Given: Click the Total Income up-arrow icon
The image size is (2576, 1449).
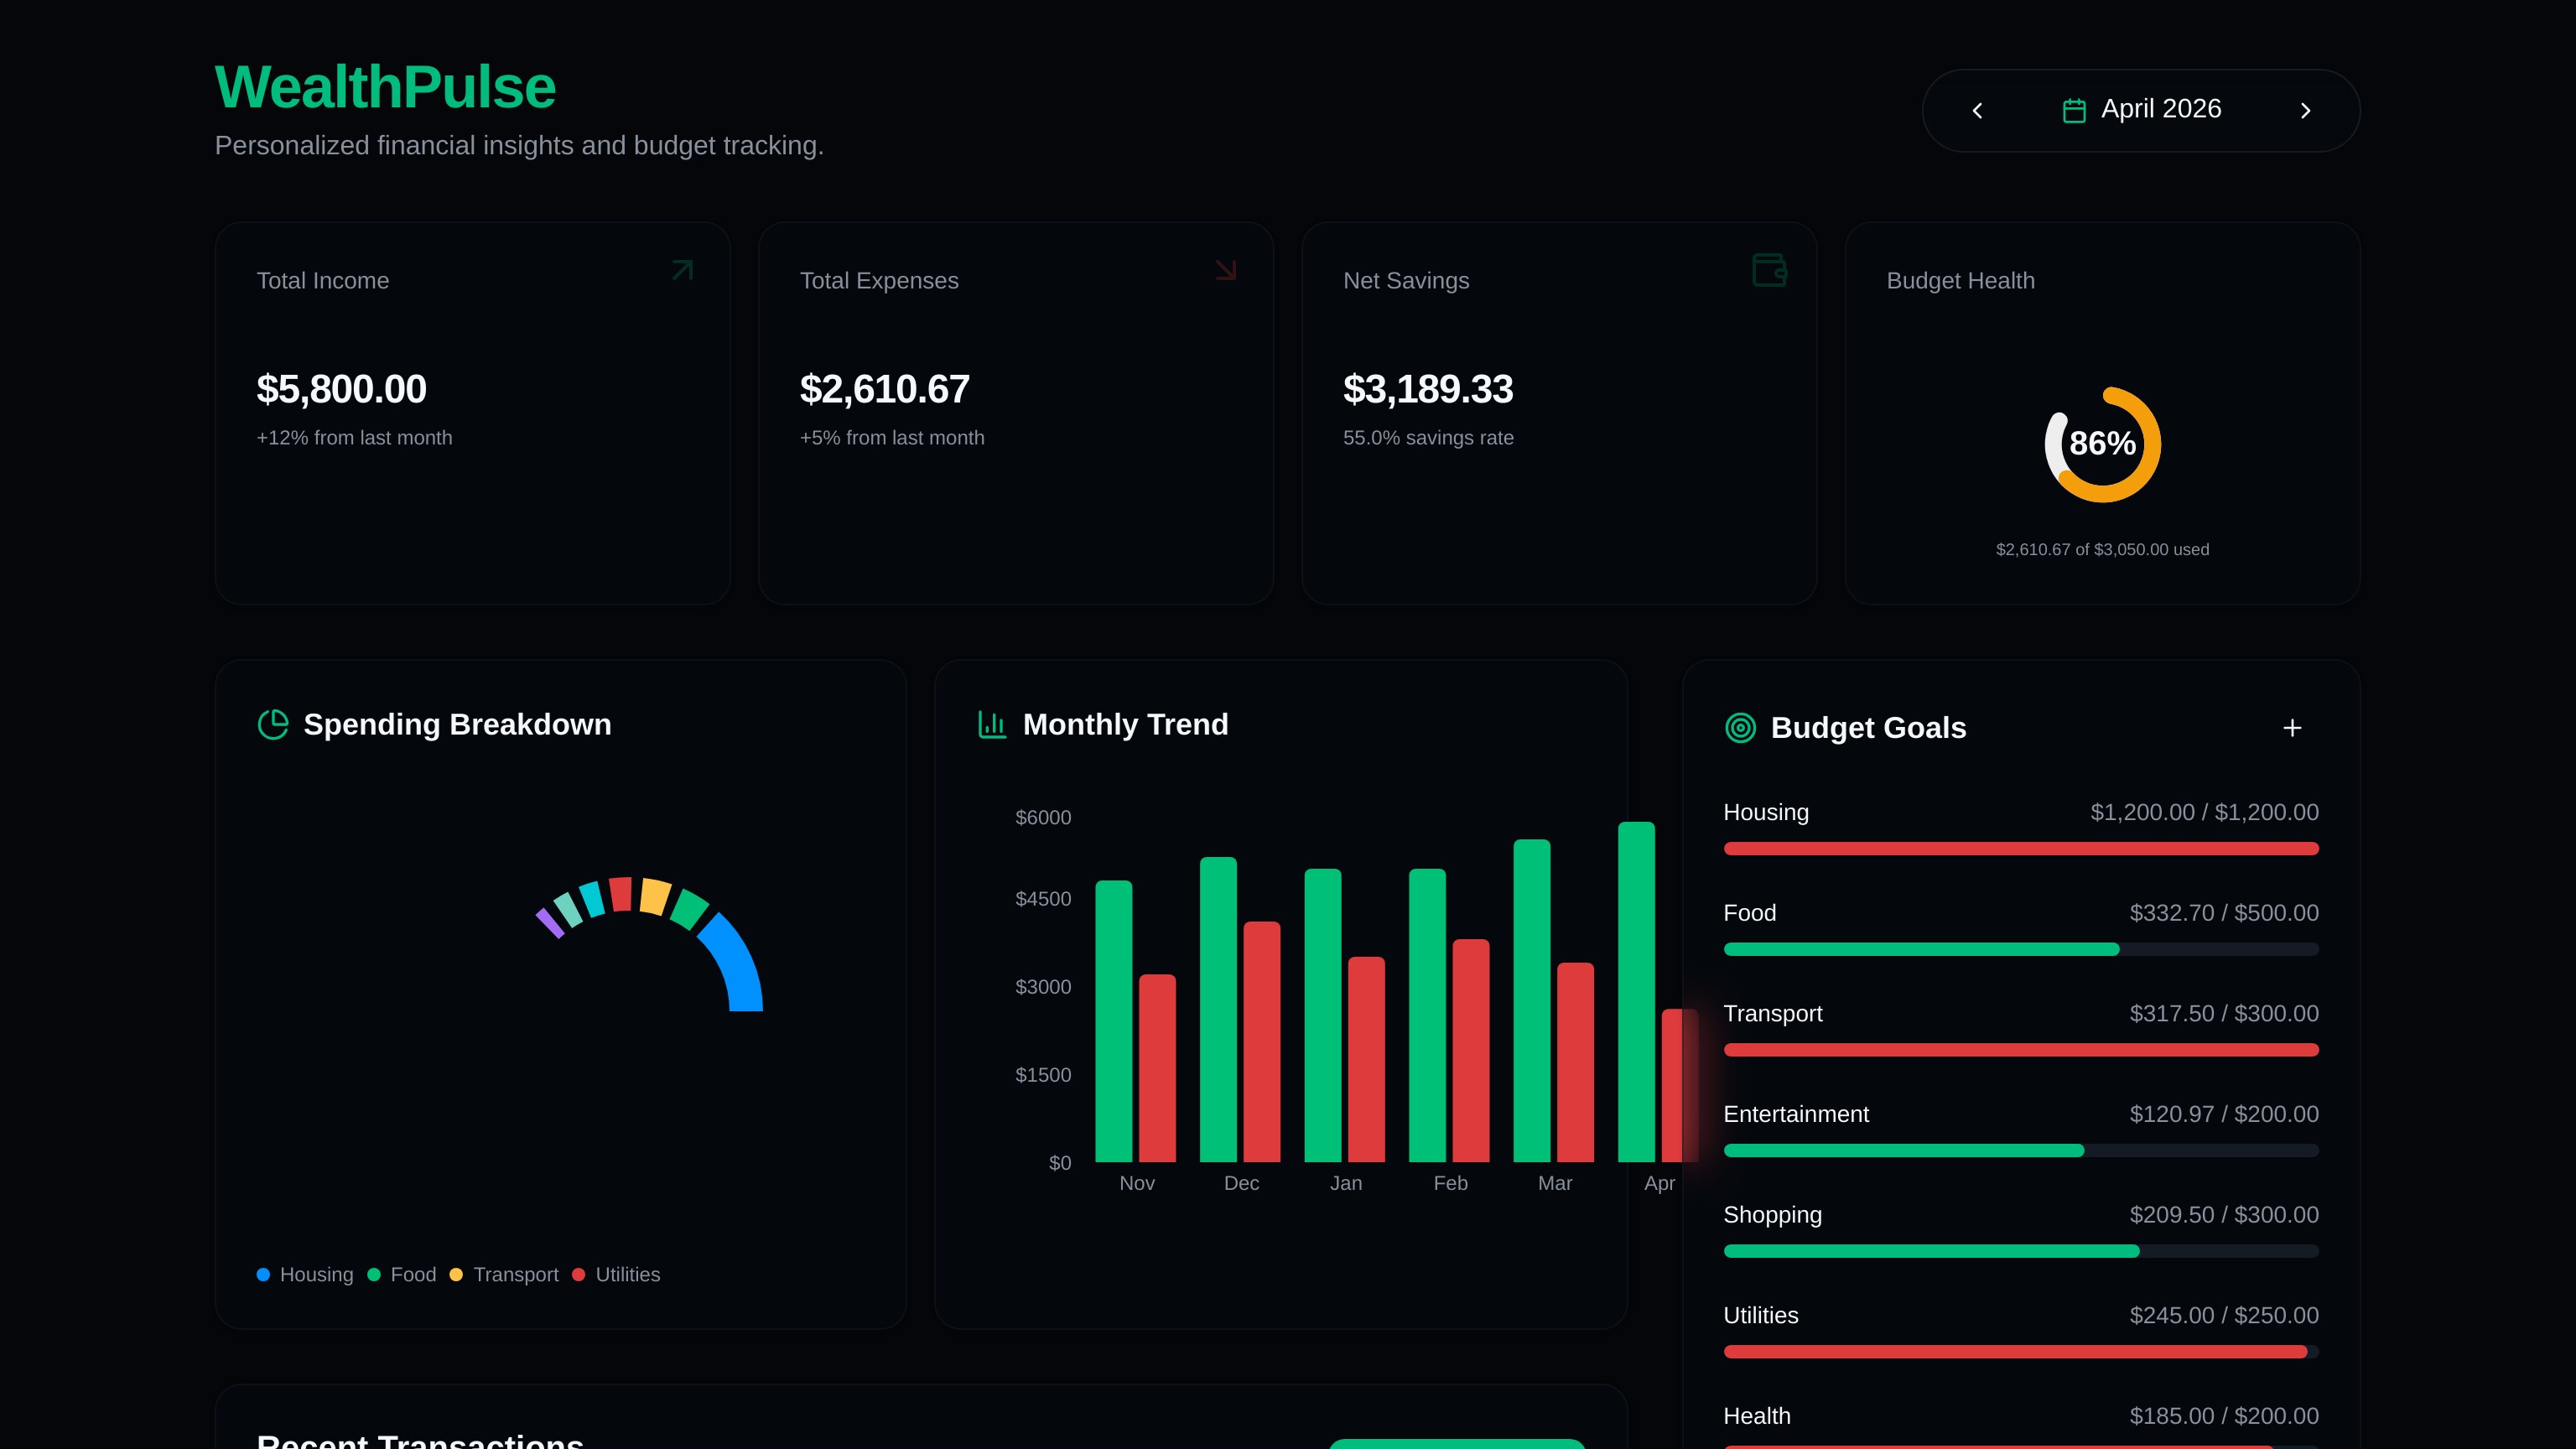Looking at the screenshot, I should click(682, 270).
